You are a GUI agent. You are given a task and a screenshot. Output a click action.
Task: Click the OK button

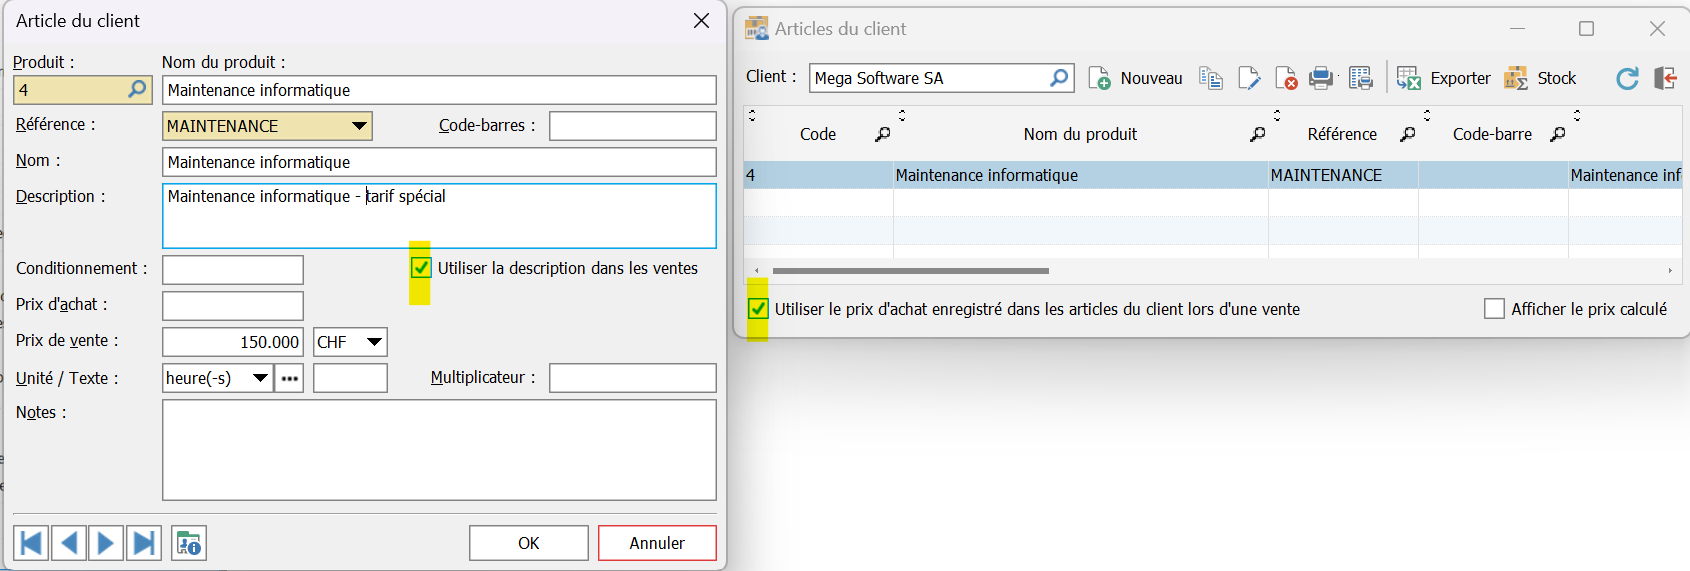tap(529, 543)
